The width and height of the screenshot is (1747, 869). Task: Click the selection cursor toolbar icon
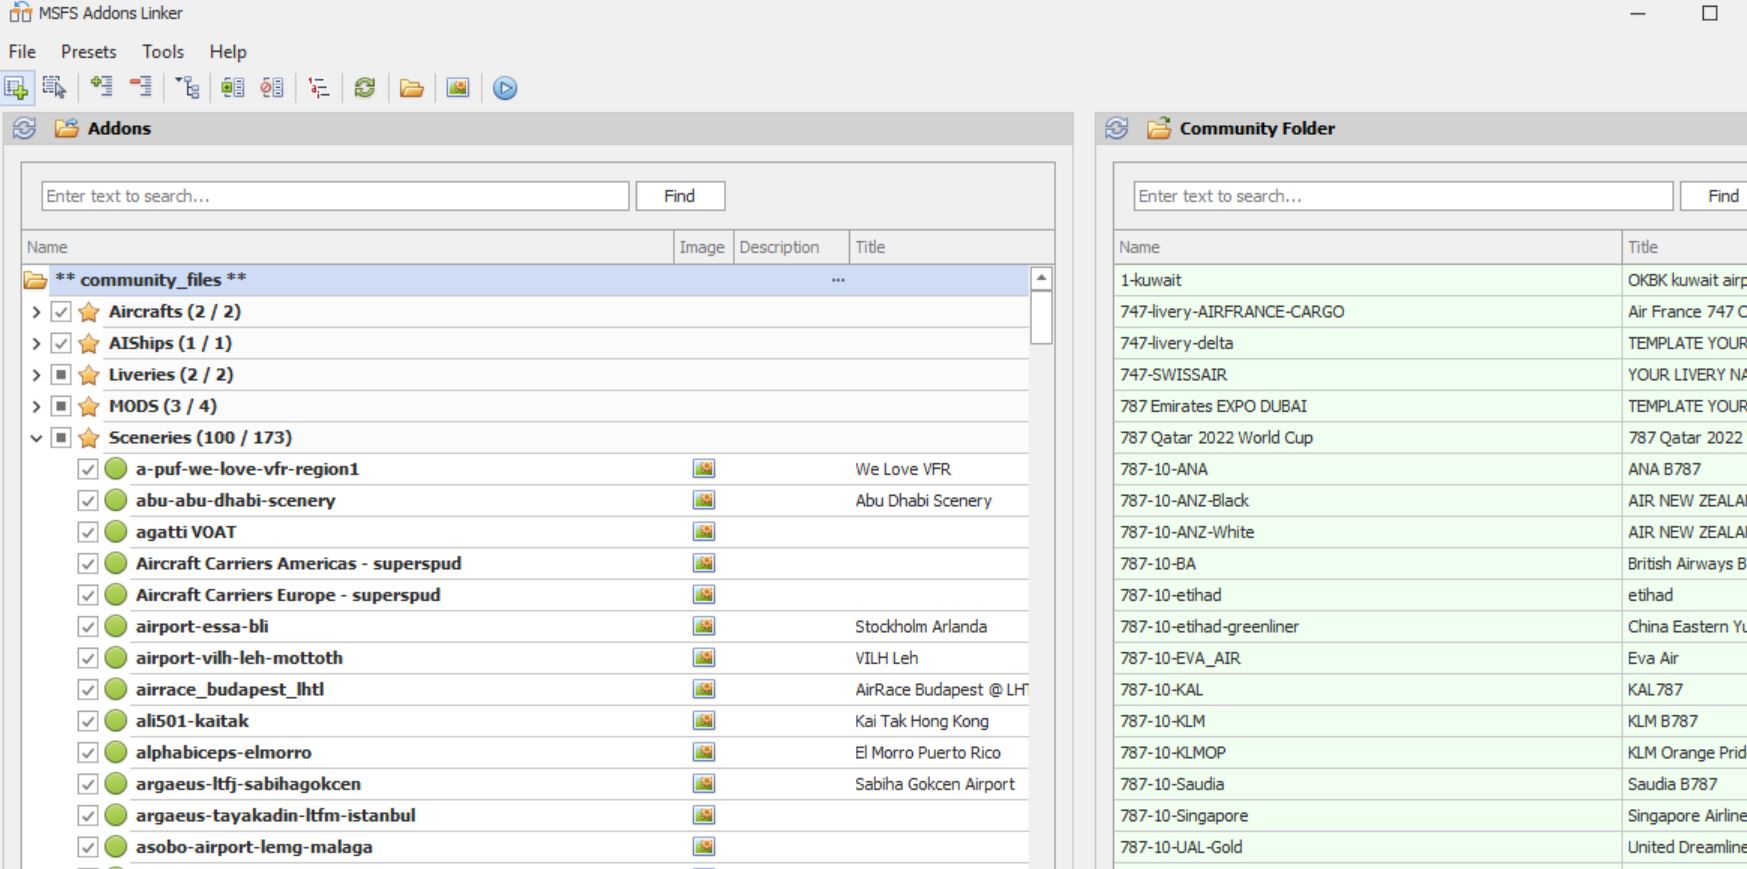[54, 88]
